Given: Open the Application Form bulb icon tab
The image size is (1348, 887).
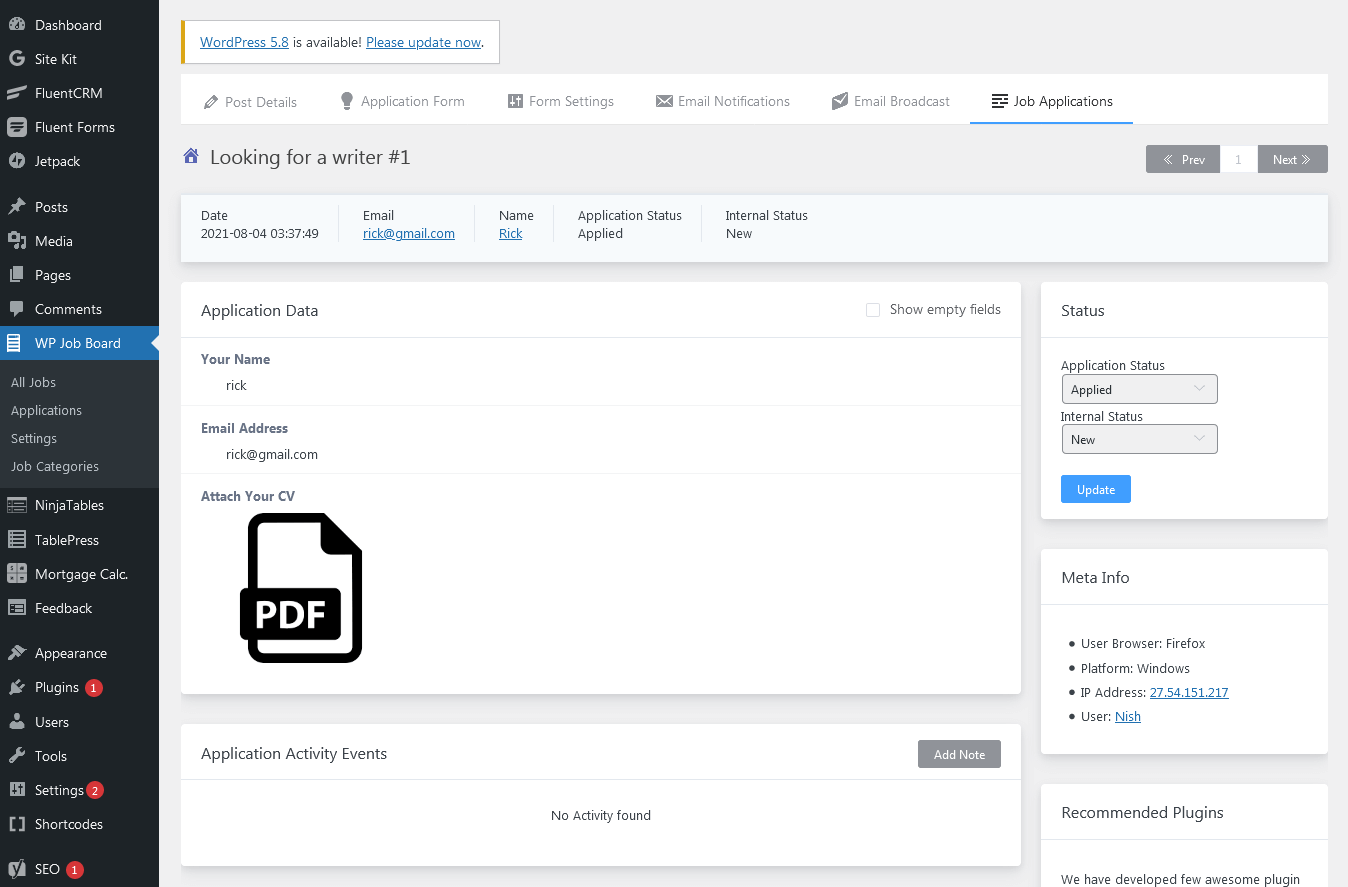Looking at the screenshot, I should coord(345,101).
